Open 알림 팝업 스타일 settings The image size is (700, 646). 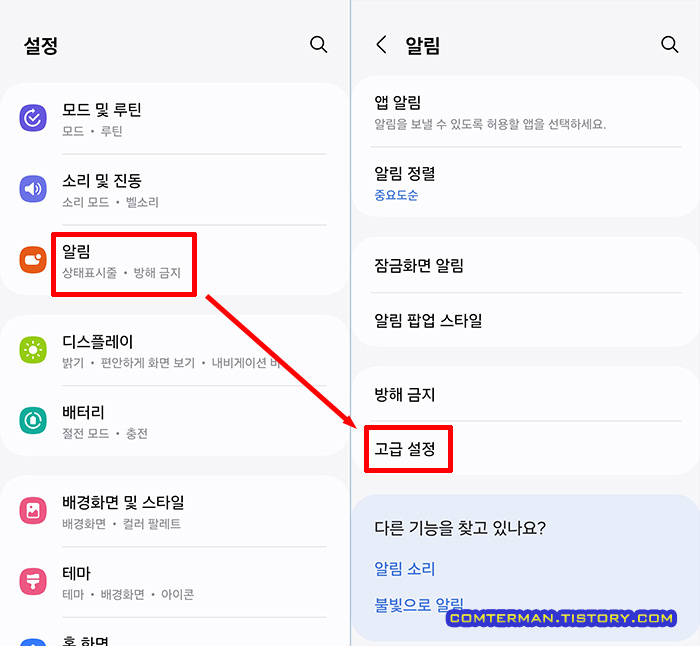(526, 320)
